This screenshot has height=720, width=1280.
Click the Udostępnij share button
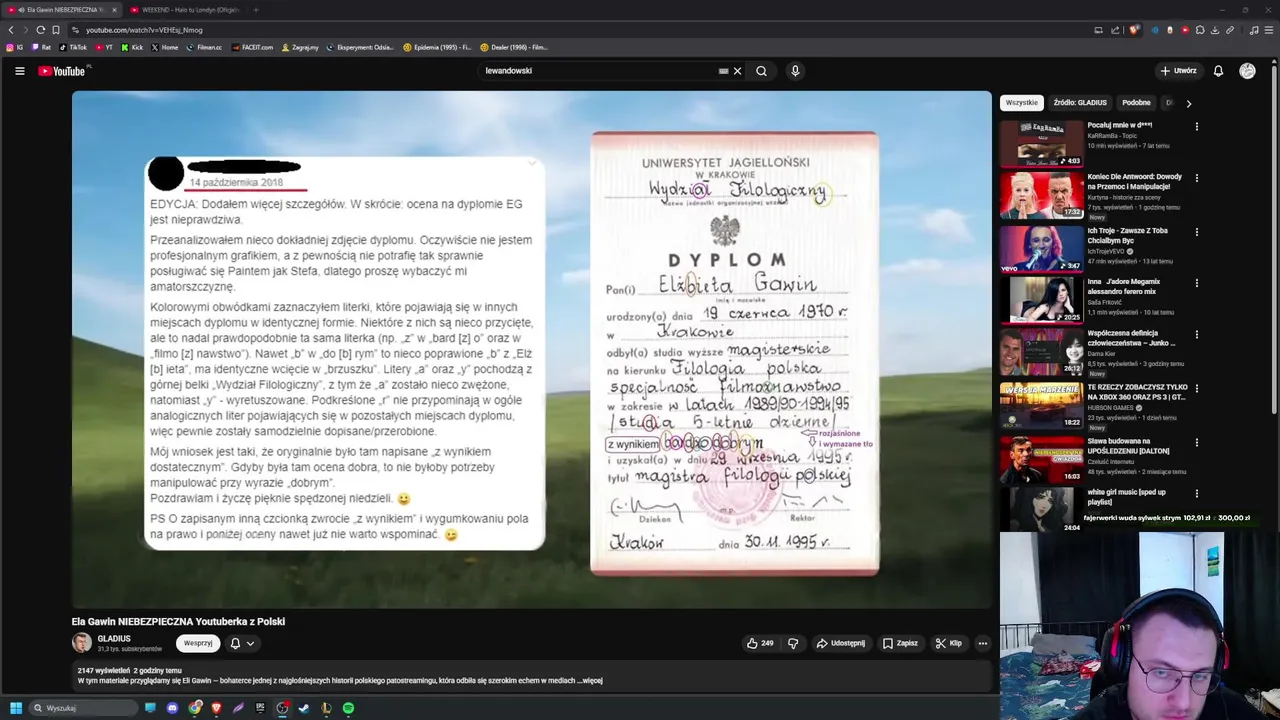pos(841,643)
